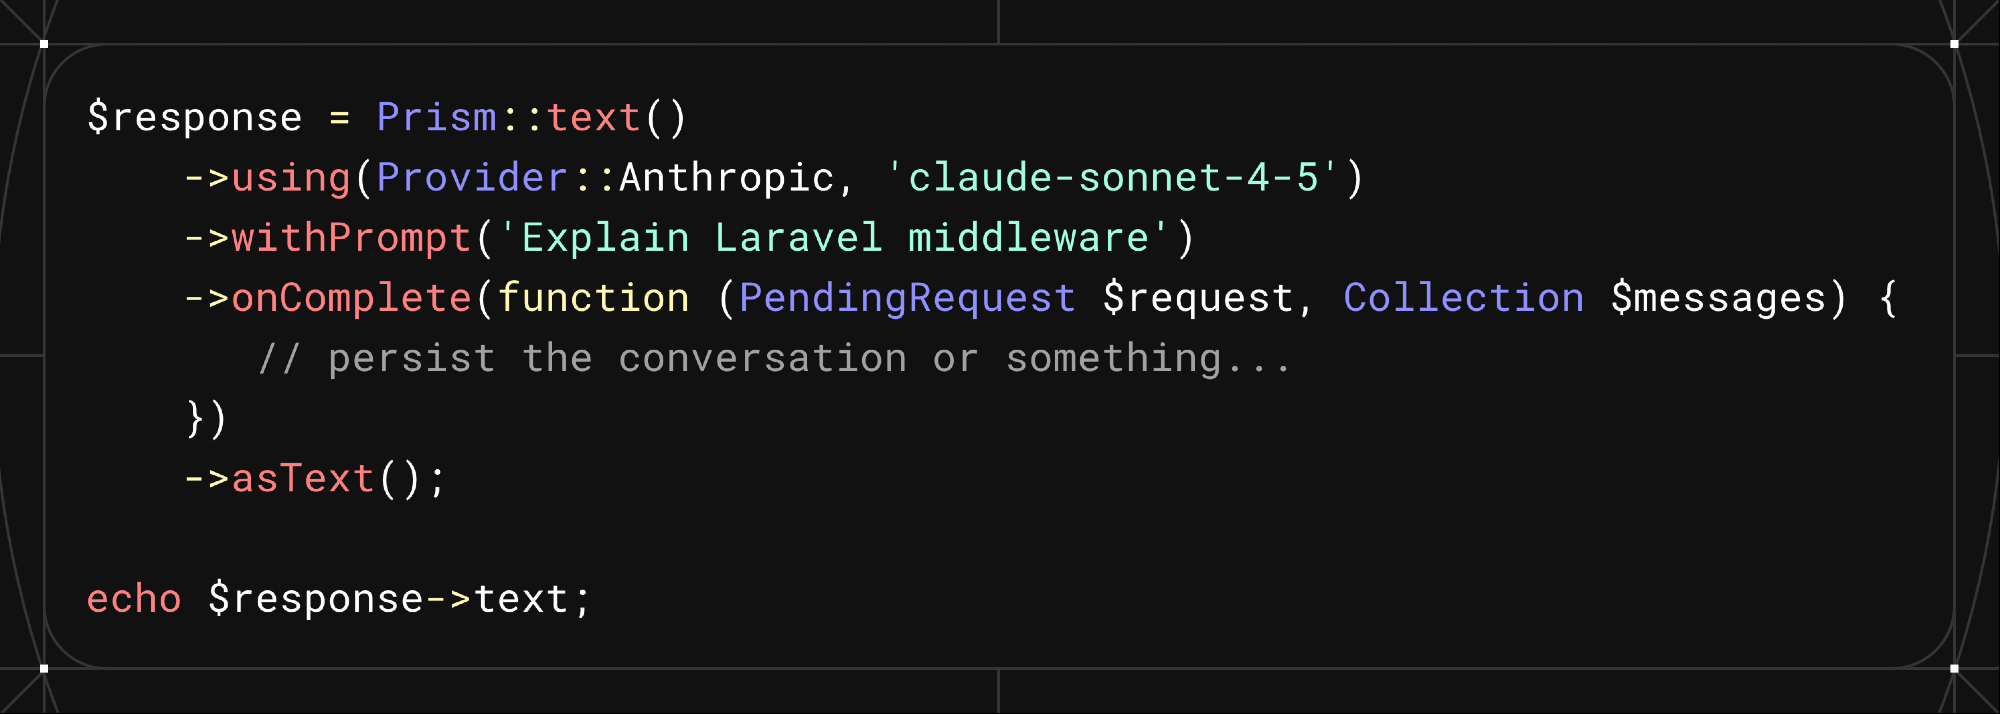Click the bottom-left corner handle square
The width and height of the screenshot is (2000, 714).
tap(44, 668)
